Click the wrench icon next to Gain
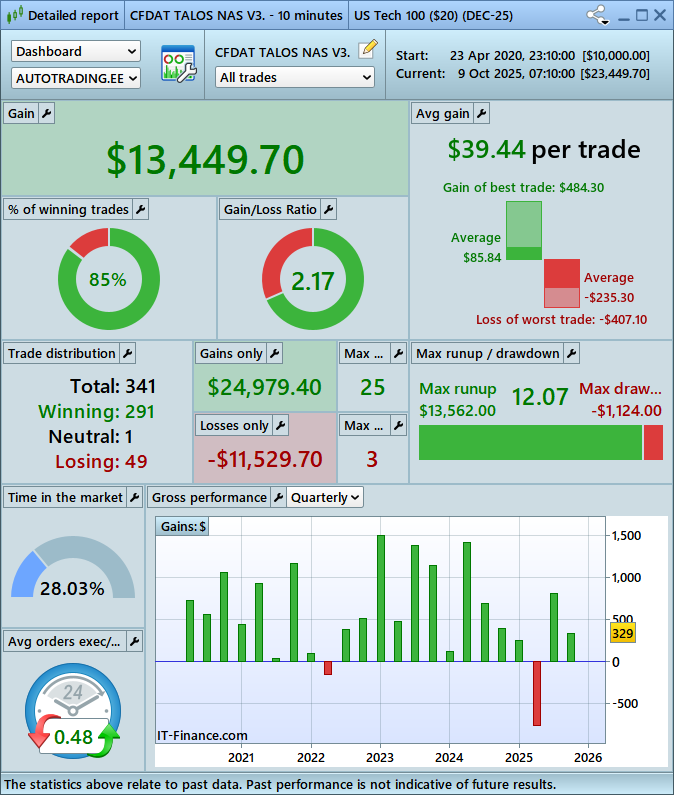The width and height of the screenshot is (674, 795). click(46, 114)
